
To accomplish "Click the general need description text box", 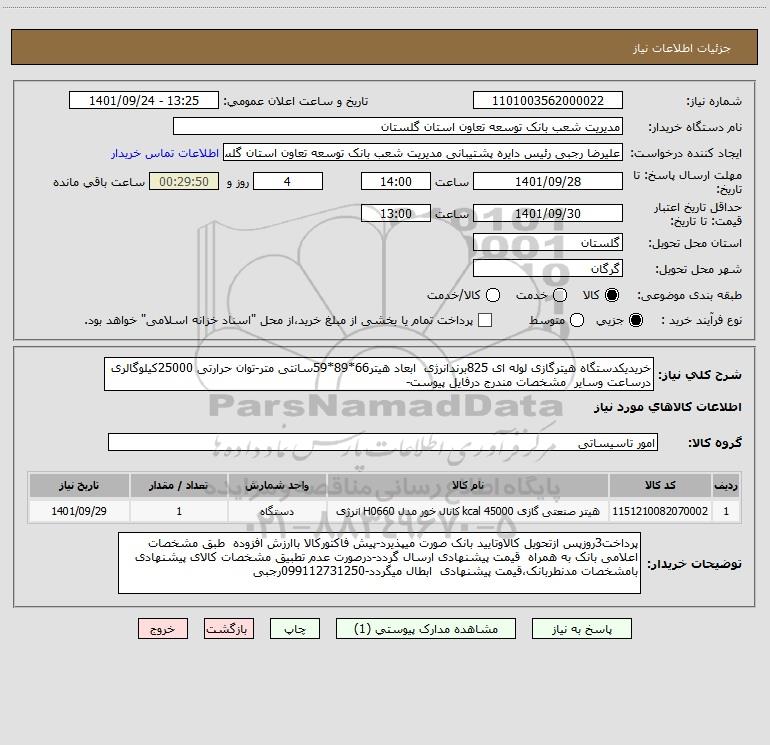I will click(379, 374).
